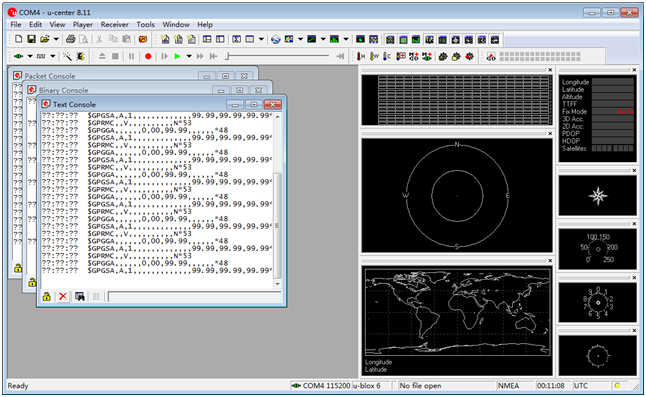Image resolution: width=646 pixels, height=397 pixels.
Task: Click the Coldstart thermometer C icon
Action: click(387, 56)
